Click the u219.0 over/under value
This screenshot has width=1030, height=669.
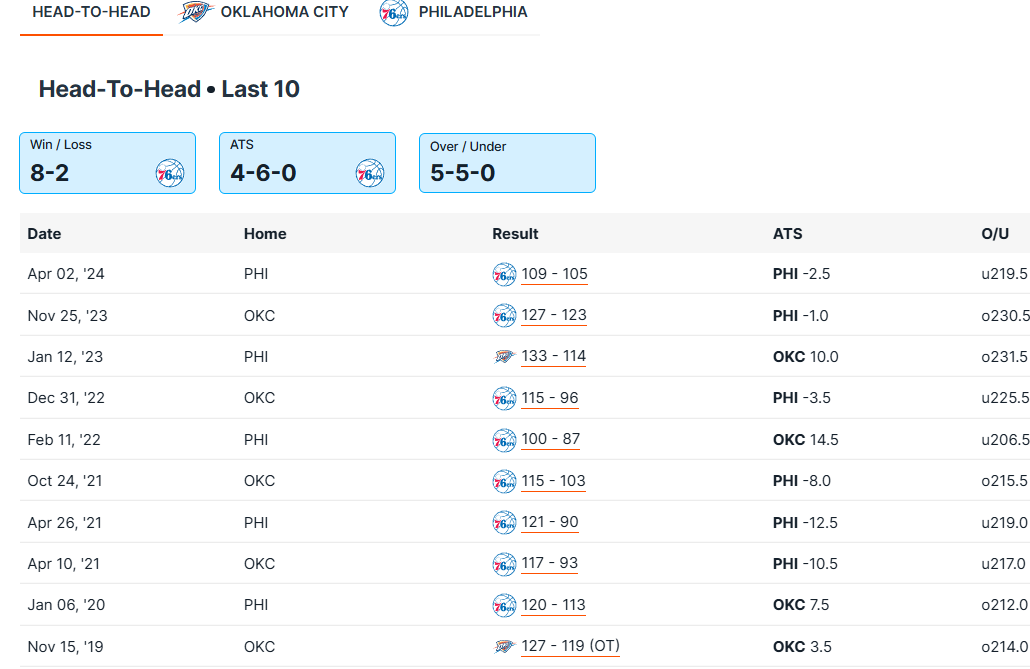point(1004,523)
